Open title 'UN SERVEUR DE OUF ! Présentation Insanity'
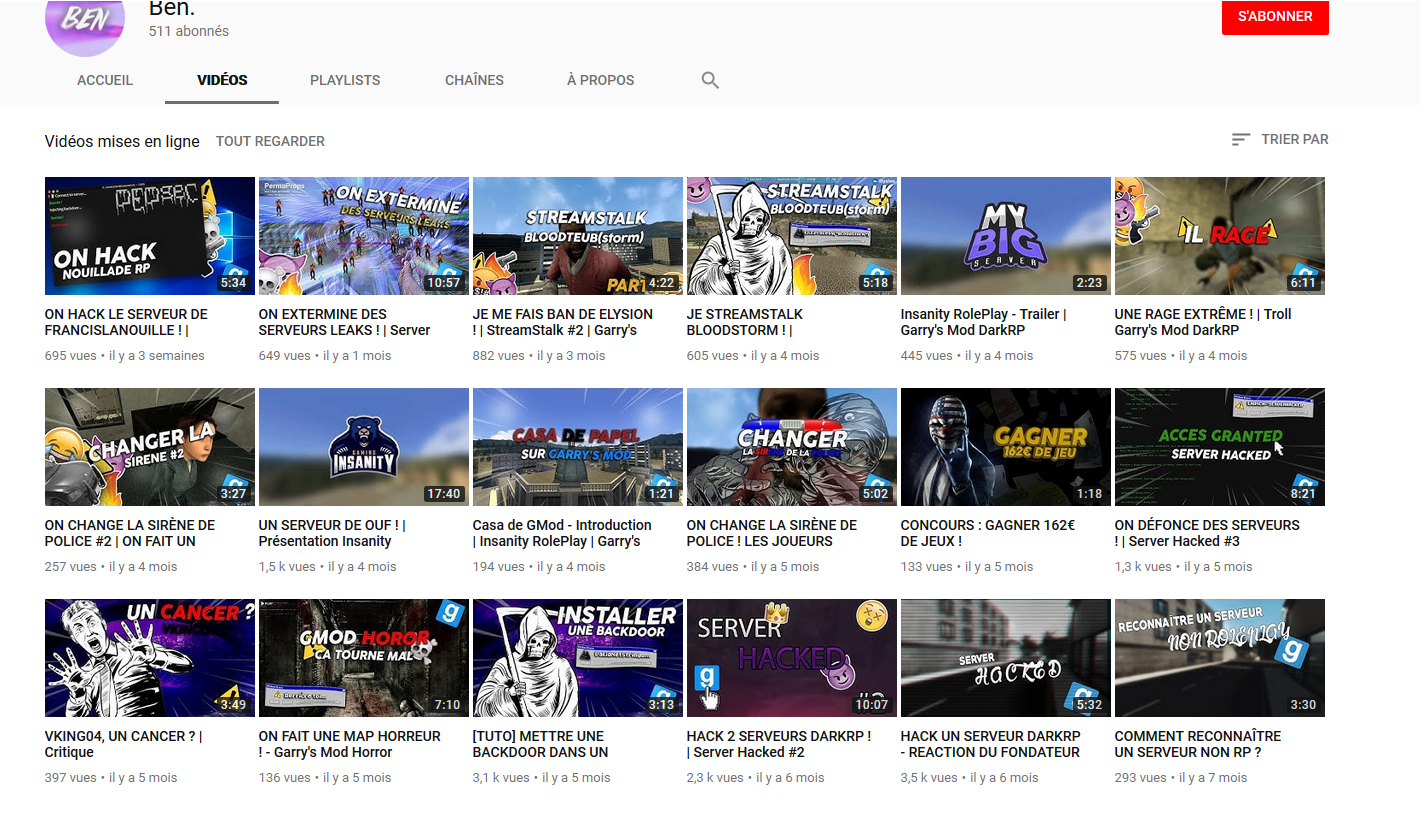 point(332,533)
